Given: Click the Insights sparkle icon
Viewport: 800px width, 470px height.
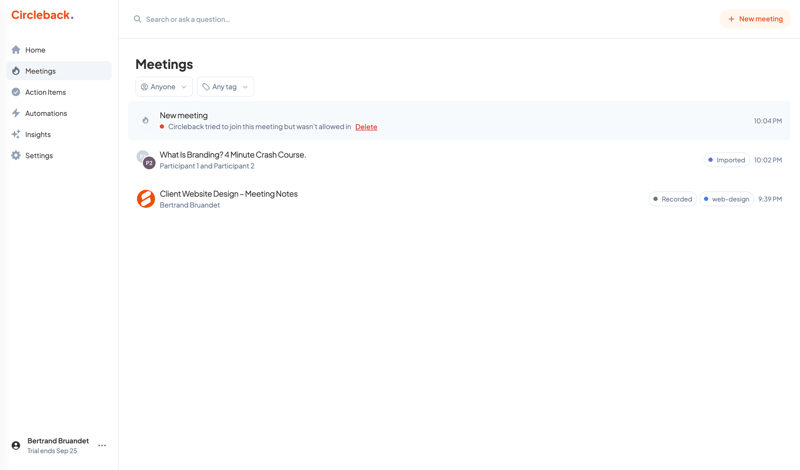Looking at the screenshot, I should tap(16, 134).
